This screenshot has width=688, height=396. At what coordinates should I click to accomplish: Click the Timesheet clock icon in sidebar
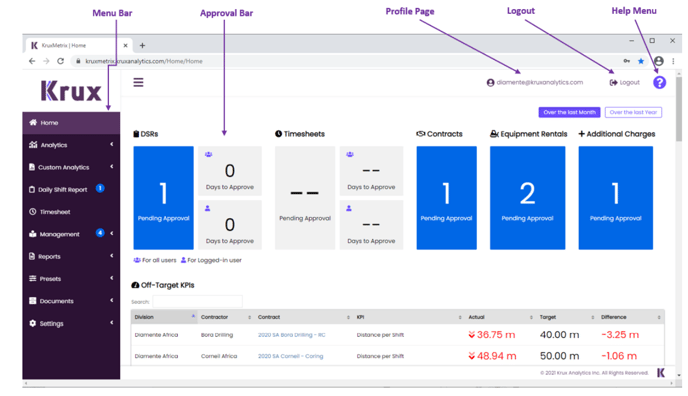32,212
